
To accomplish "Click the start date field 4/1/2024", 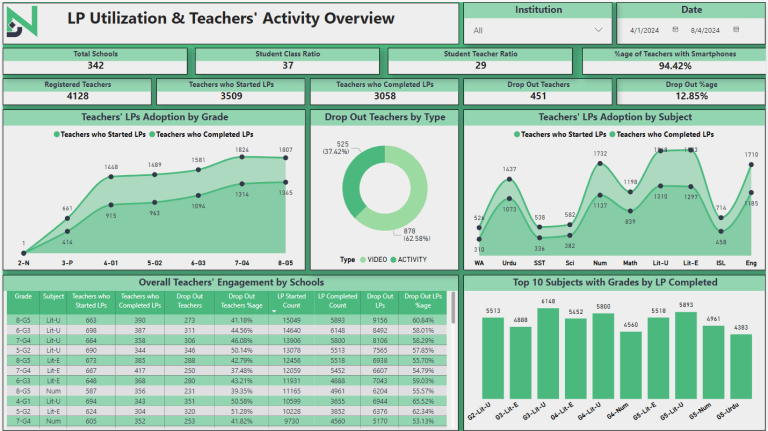I will coord(646,30).
